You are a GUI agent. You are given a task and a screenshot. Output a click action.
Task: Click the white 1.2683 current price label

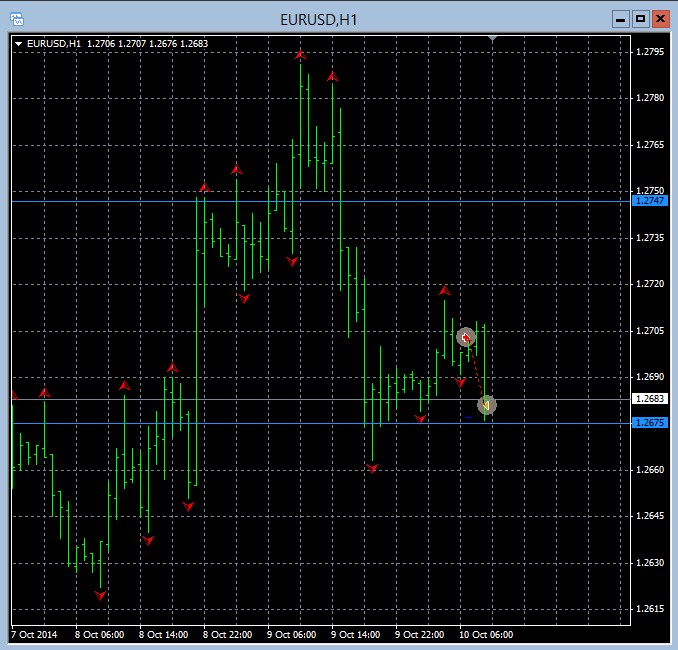pyautogui.click(x=648, y=399)
